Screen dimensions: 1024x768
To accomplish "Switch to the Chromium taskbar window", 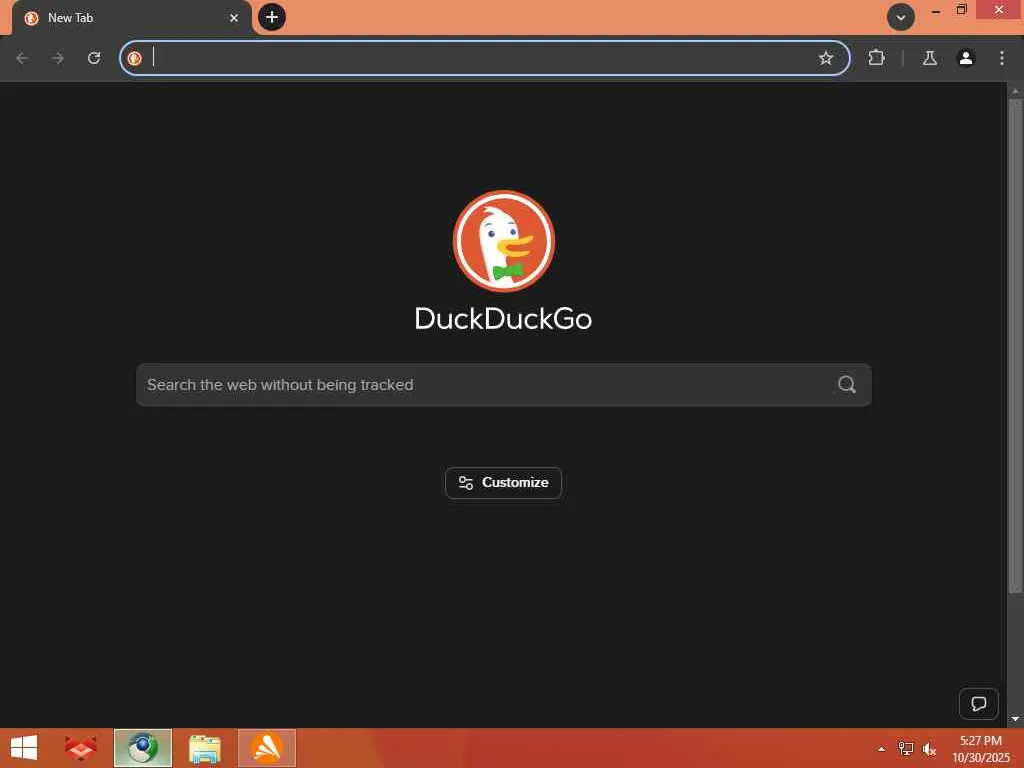I will tap(143, 748).
